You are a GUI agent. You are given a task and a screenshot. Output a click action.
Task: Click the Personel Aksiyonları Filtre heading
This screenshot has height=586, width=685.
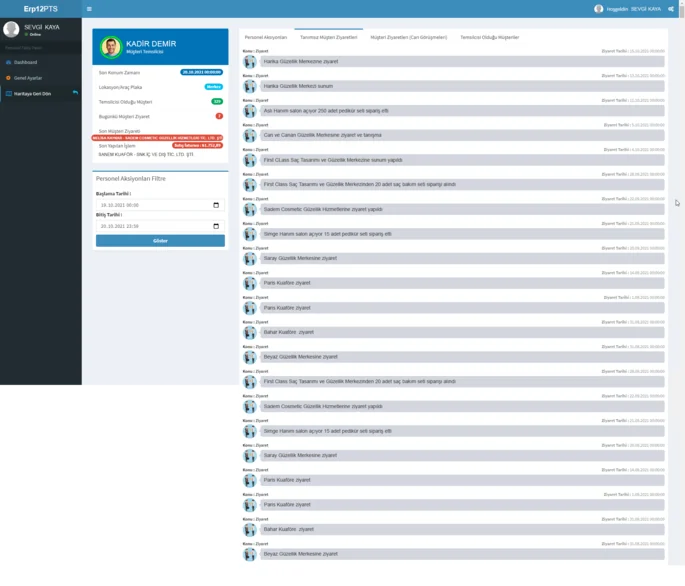tap(131, 179)
